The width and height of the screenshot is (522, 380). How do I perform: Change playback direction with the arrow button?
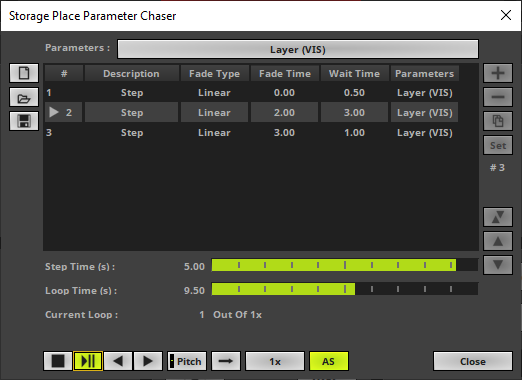(x=226, y=361)
